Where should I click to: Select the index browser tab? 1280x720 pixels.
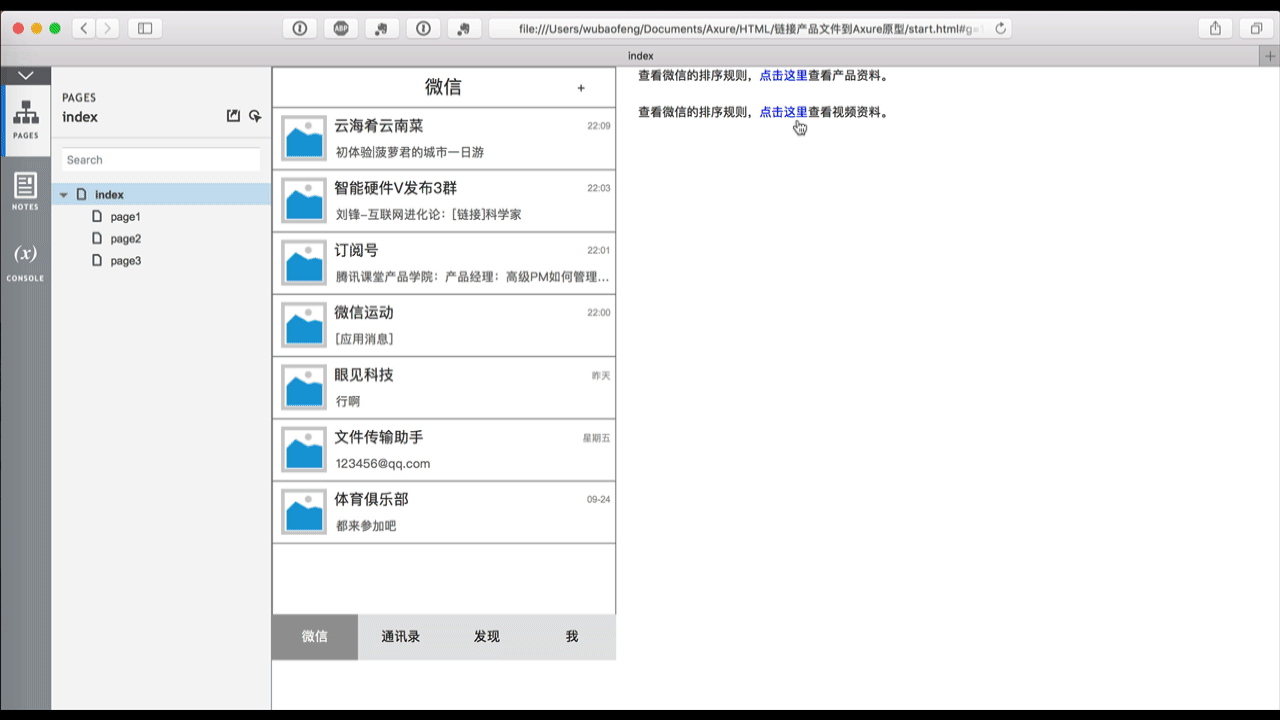tap(640, 56)
